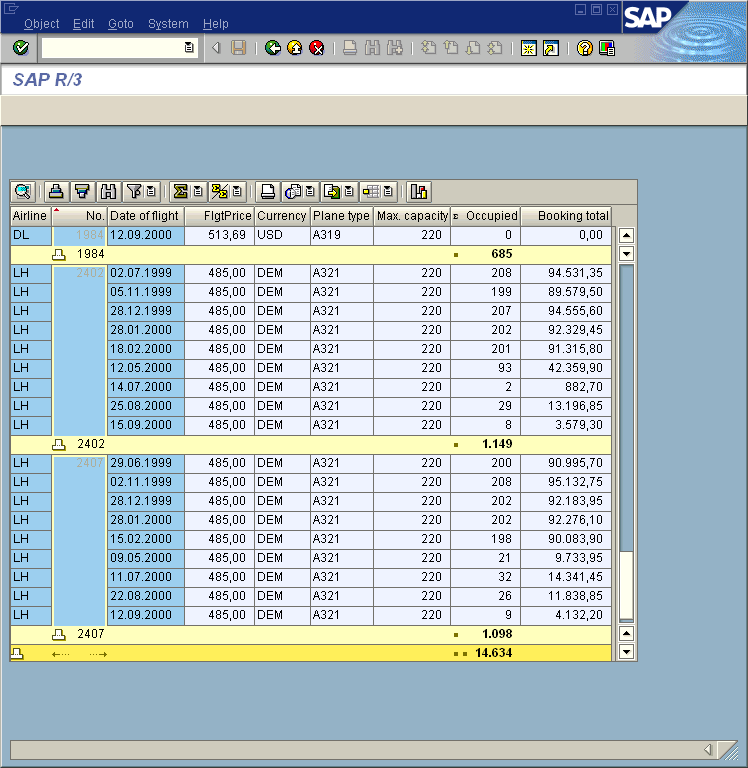This screenshot has width=748, height=768.
Task: Click the green Back arrow icon
Action: coord(272,48)
